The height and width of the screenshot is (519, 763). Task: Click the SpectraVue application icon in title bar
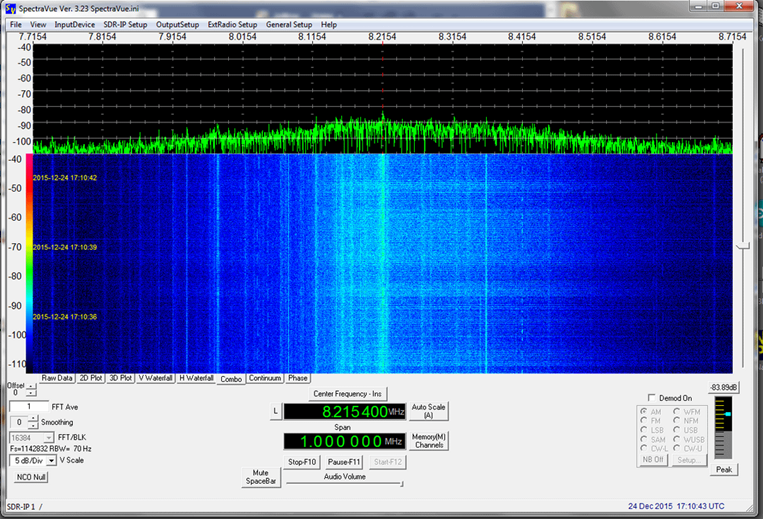[x=9, y=9]
